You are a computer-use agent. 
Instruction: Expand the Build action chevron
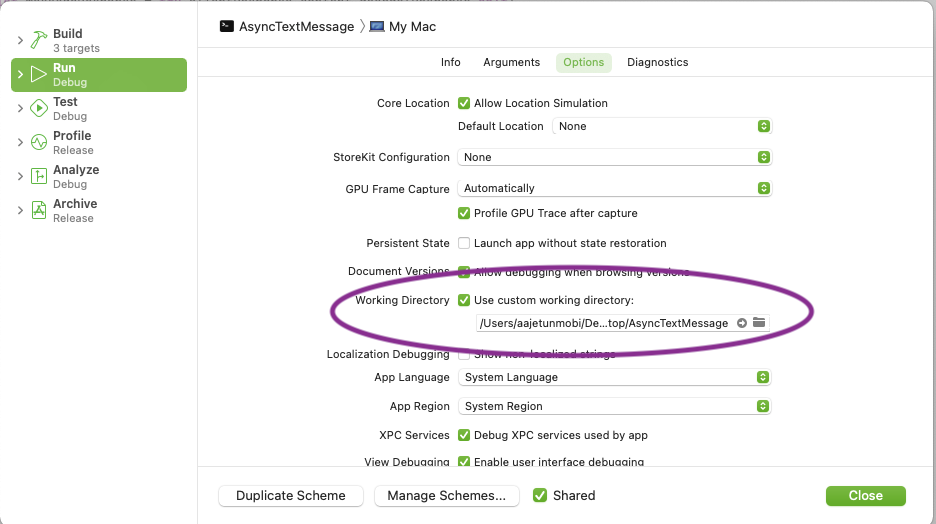[x=20, y=40]
